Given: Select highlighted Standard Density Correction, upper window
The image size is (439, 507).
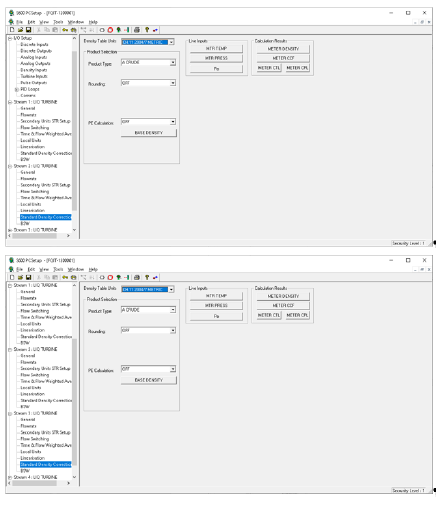Looking at the screenshot, I should point(46,217).
